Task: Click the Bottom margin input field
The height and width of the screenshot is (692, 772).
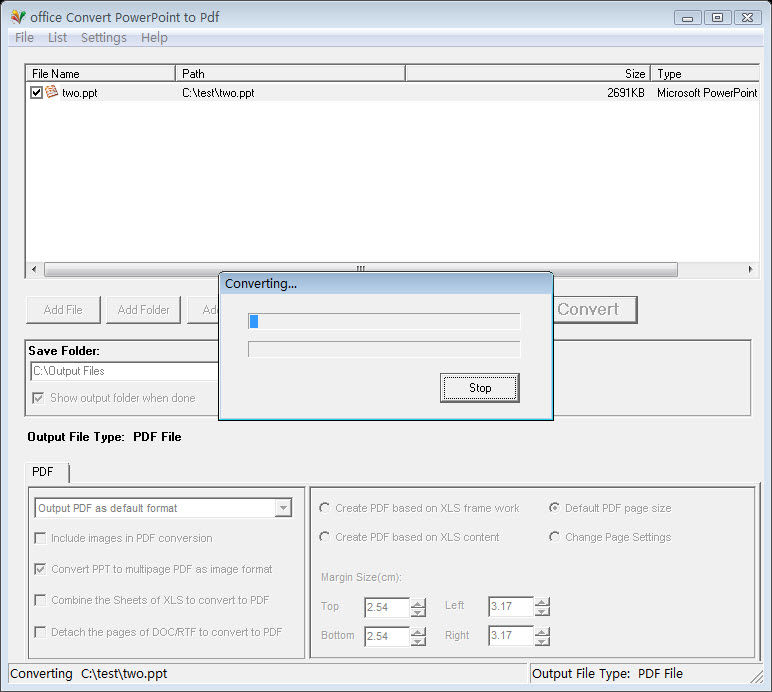Action: pyautogui.click(x=387, y=636)
